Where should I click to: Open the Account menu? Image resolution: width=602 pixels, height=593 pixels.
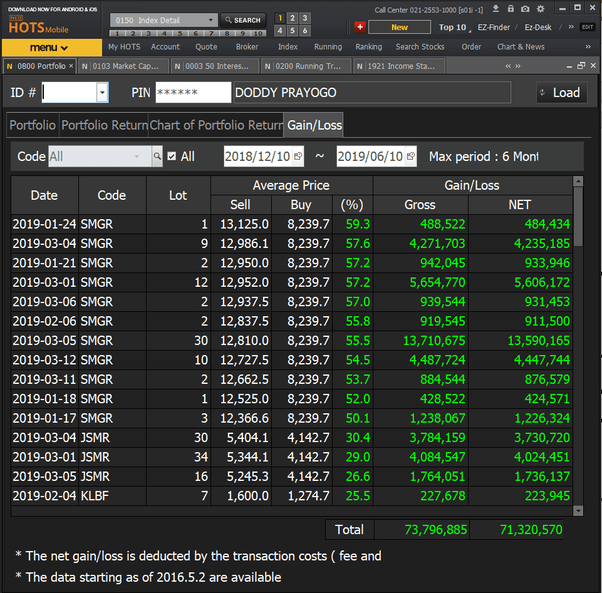pyautogui.click(x=165, y=47)
